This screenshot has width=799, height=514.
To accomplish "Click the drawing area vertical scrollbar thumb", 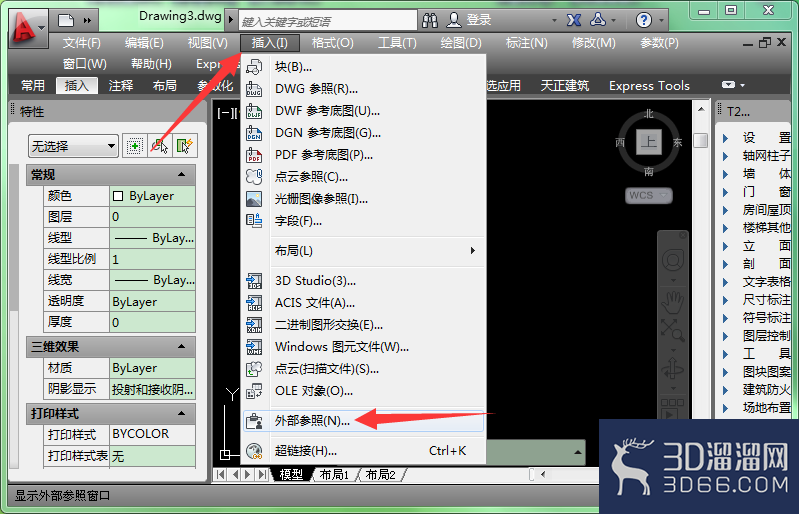I will coord(701,140).
